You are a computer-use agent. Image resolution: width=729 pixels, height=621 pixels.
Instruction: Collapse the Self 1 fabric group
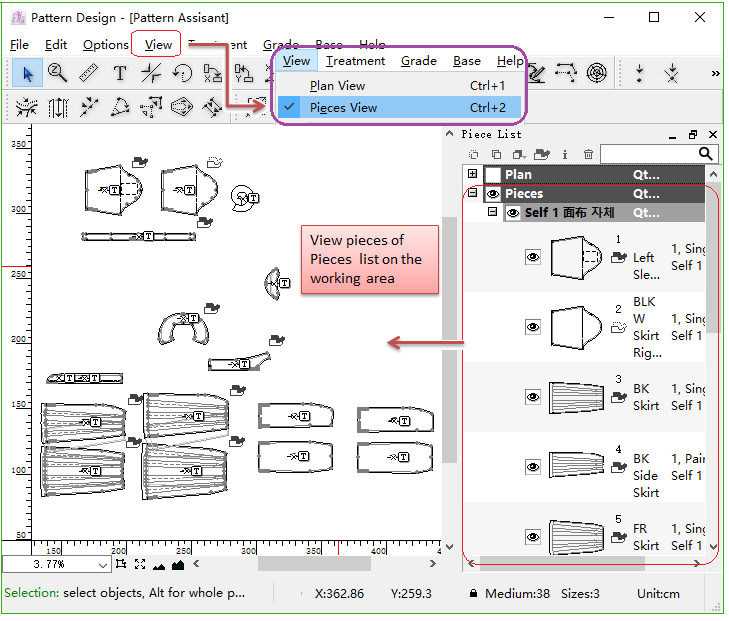click(492, 213)
